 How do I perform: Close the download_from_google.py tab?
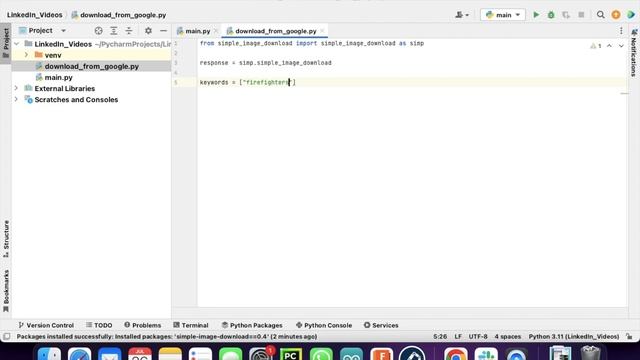(322, 31)
